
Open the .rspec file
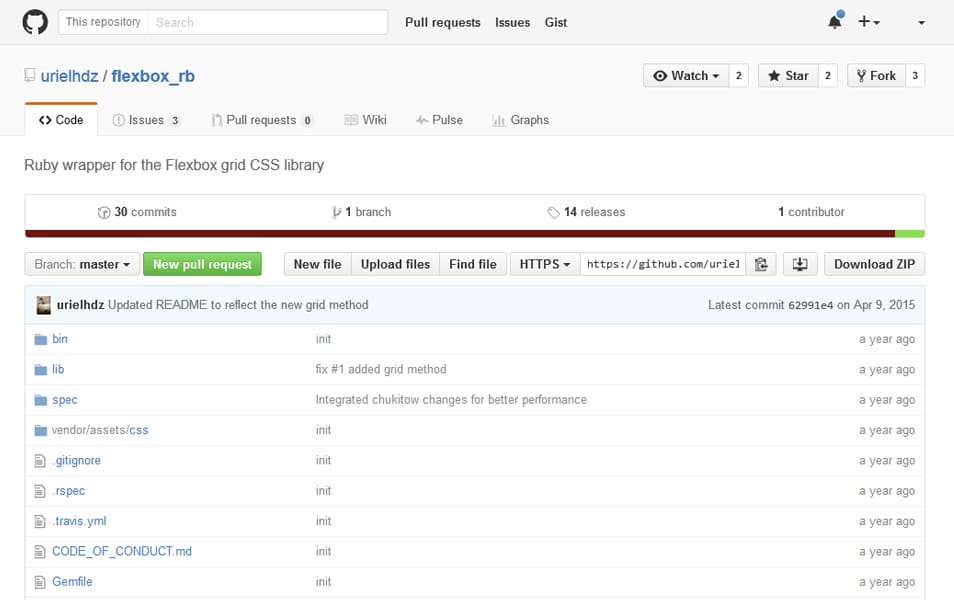68,491
